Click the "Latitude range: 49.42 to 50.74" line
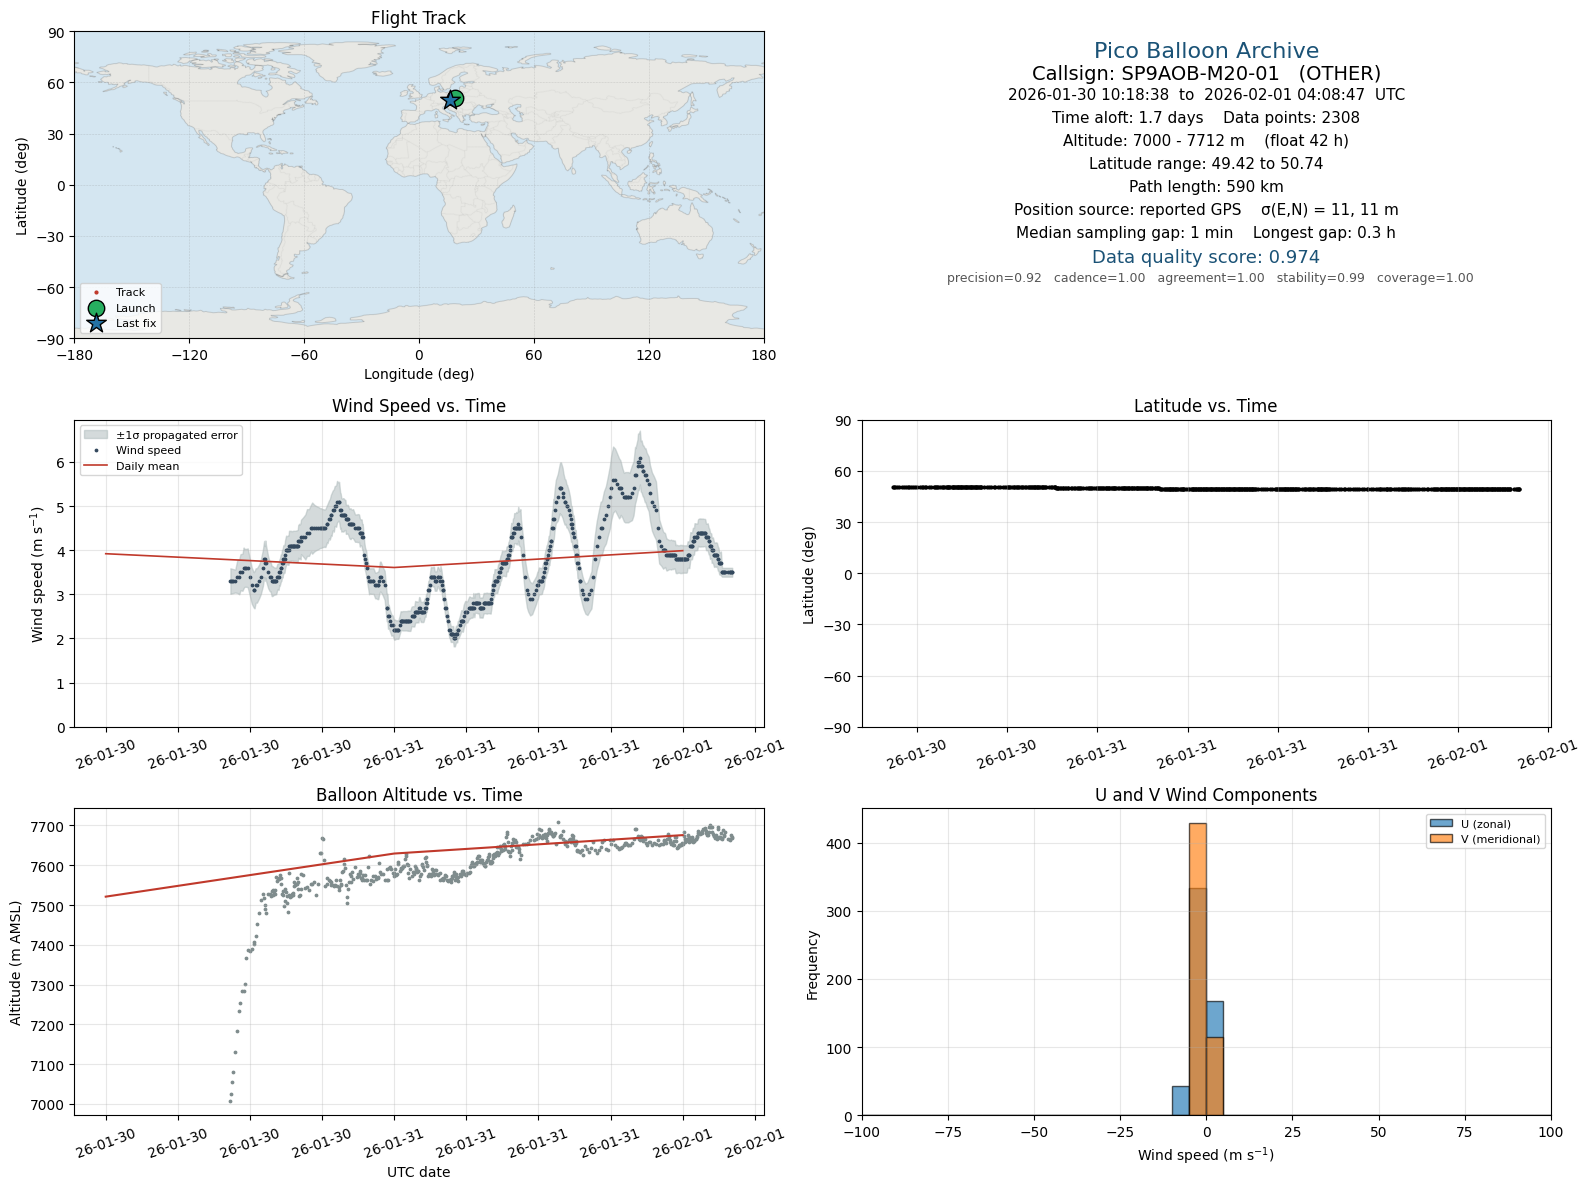The height and width of the screenshot is (1189, 1589). coord(1206,164)
